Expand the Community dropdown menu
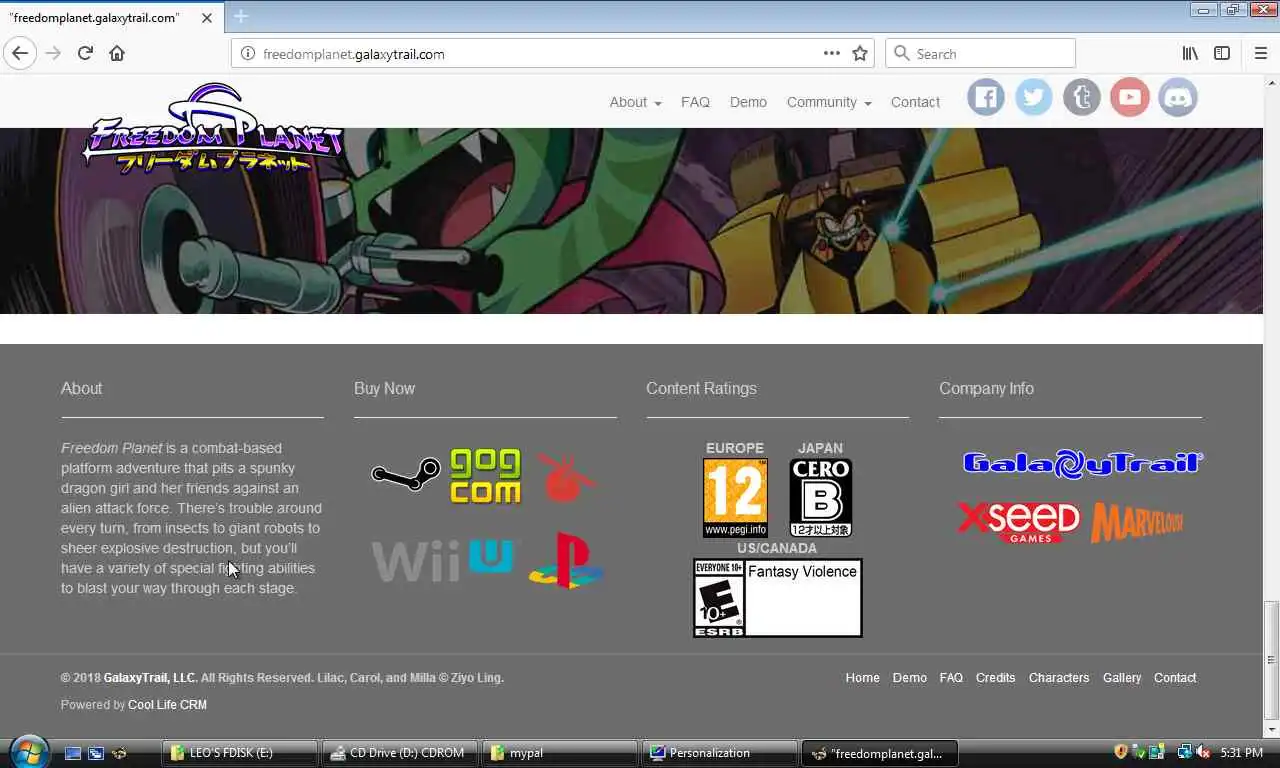The height and width of the screenshot is (768, 1280). pyautogui.click(x=829, y=102)
